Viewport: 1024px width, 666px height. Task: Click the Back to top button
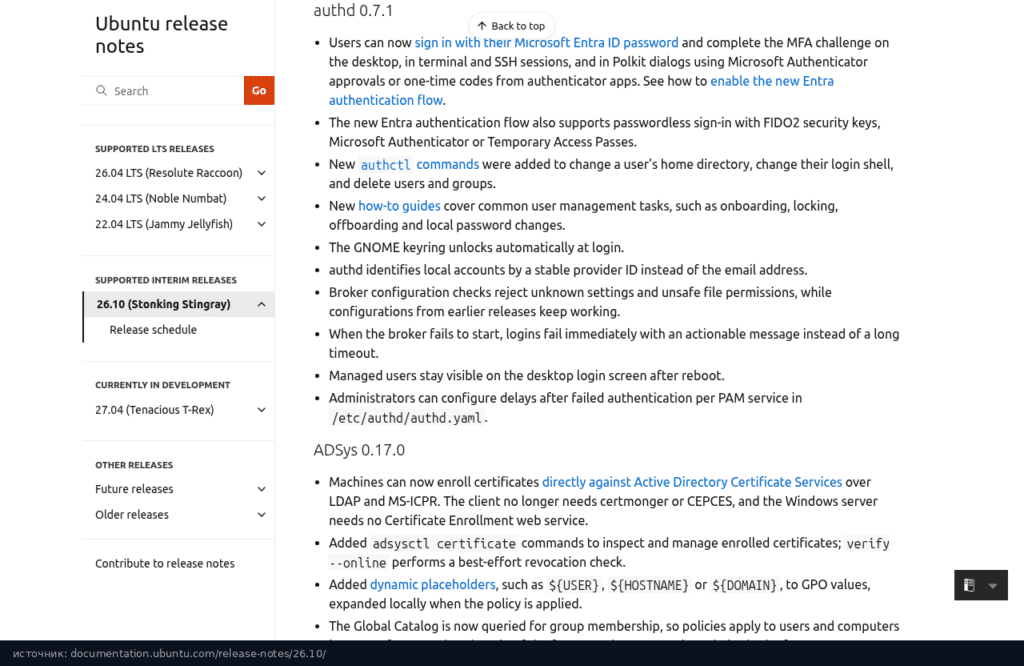coord(511,26)
